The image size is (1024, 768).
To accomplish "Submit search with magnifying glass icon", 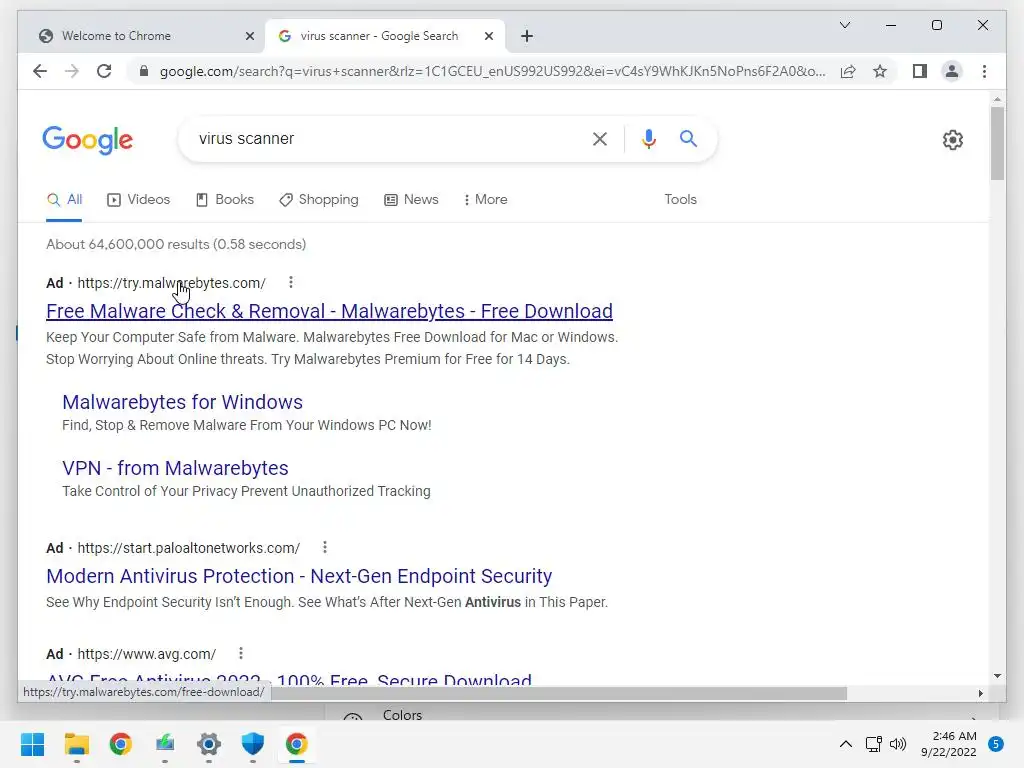I will click(x=688, y=138).
